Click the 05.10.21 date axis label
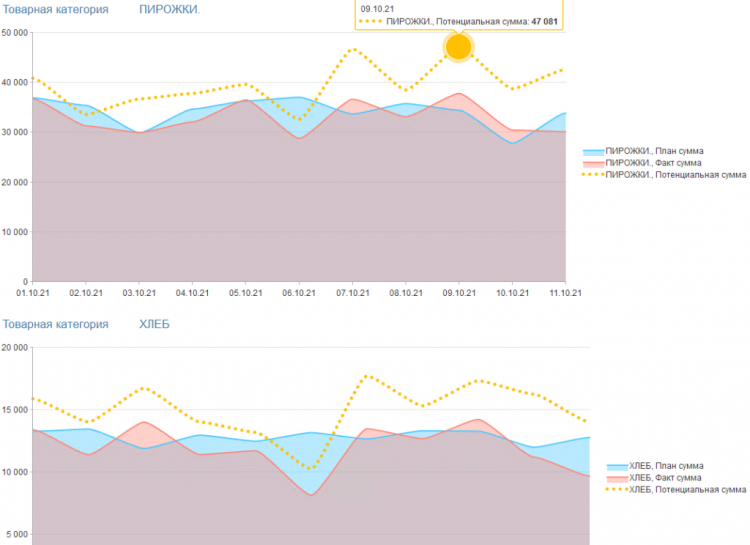This screenshot has height=545, width=750. pos(245,293)
